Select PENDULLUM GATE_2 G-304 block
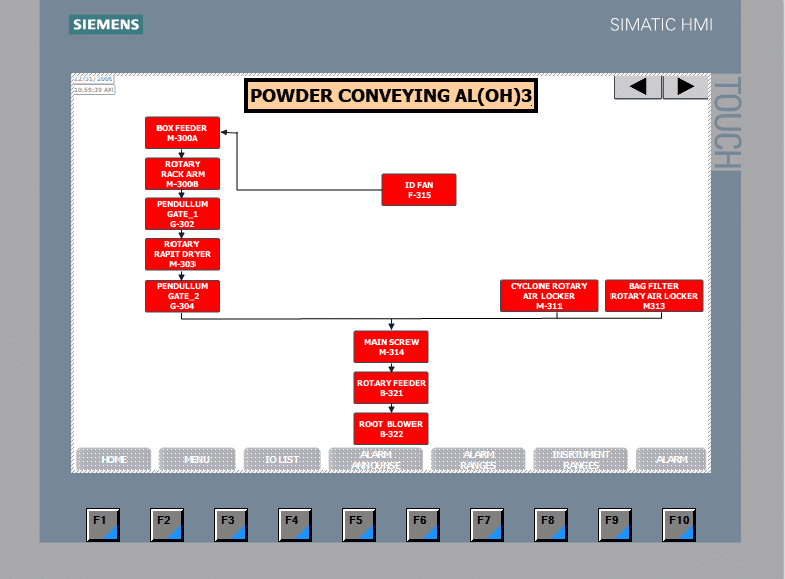The width and height of the screenshot is (785, 579). coord(182,296)
